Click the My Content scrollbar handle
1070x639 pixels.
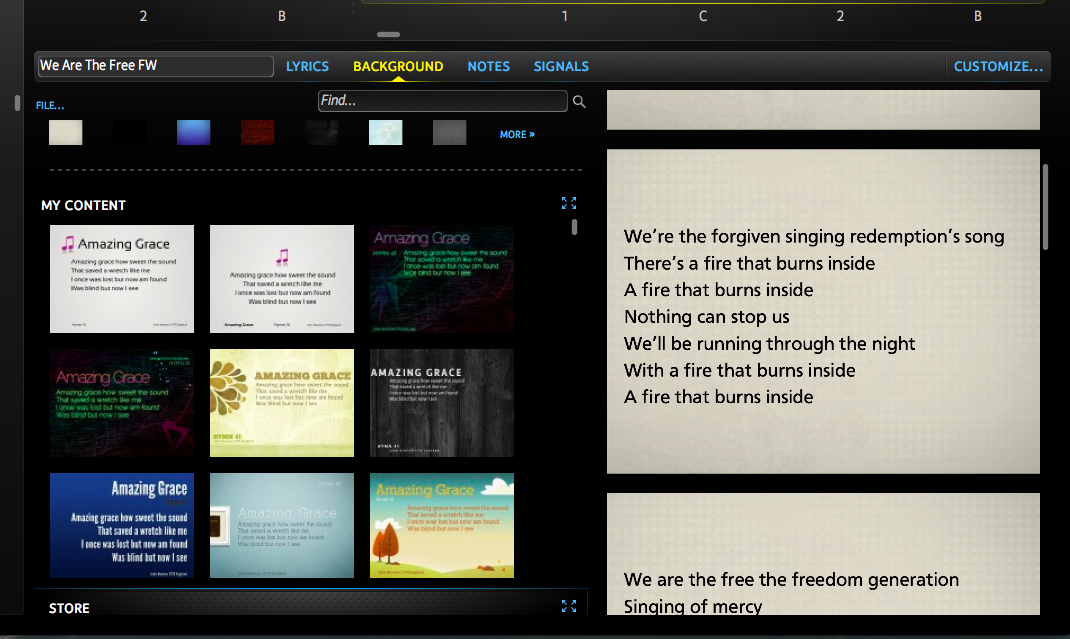[x=575, y=227]
